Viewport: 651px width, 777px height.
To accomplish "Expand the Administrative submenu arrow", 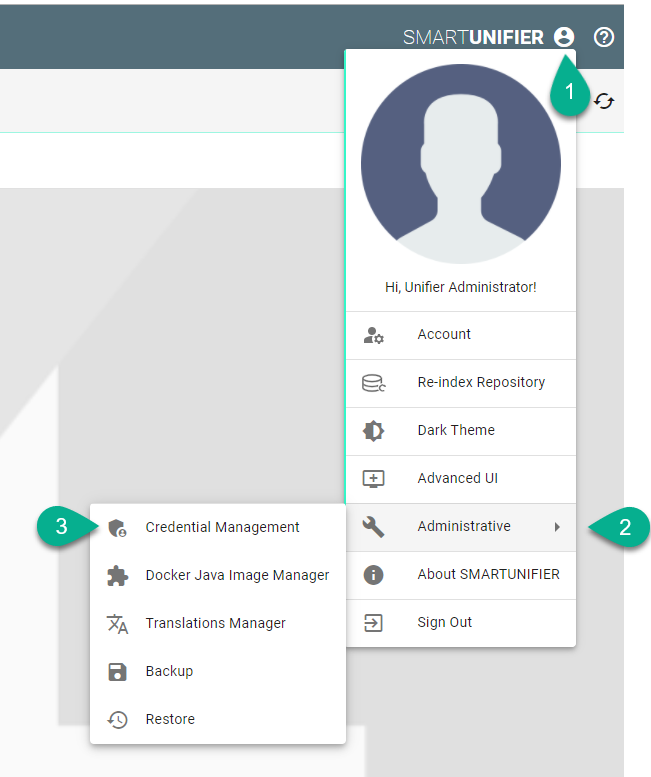I will point(557,527).
